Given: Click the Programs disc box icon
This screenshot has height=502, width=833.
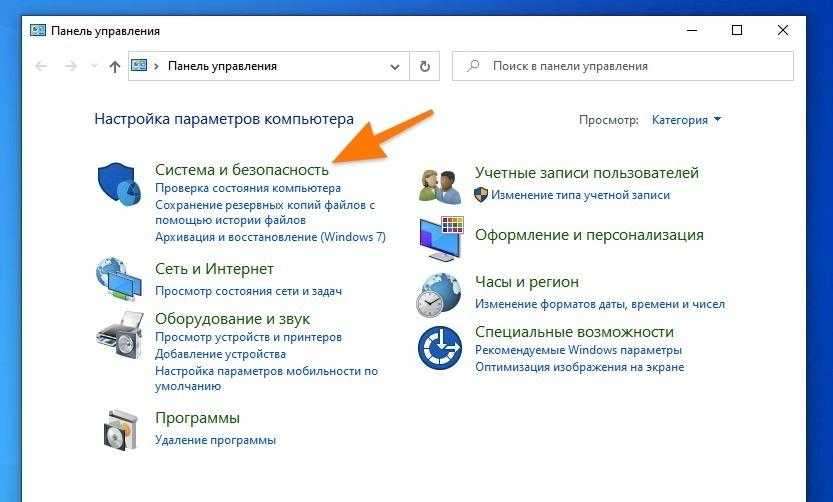Looking at the screenshot, I should pyautogui.click(x=119, y=428).
